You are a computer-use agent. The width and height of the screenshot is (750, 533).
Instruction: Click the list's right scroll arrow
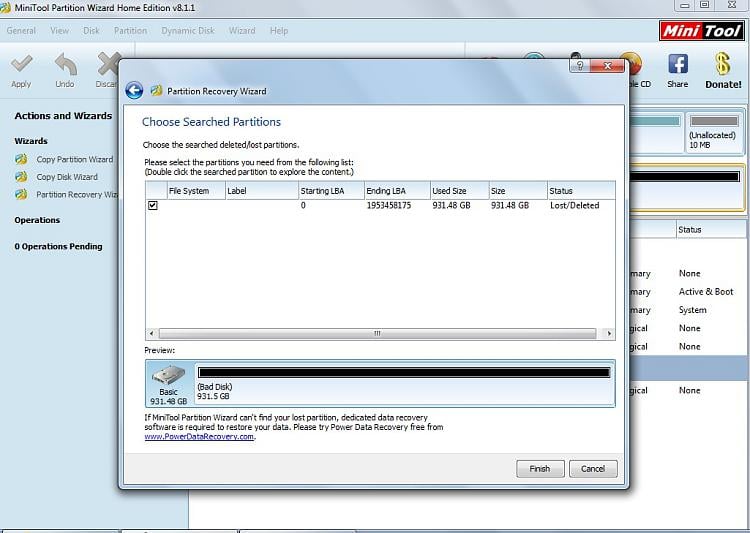click(609, 333)
